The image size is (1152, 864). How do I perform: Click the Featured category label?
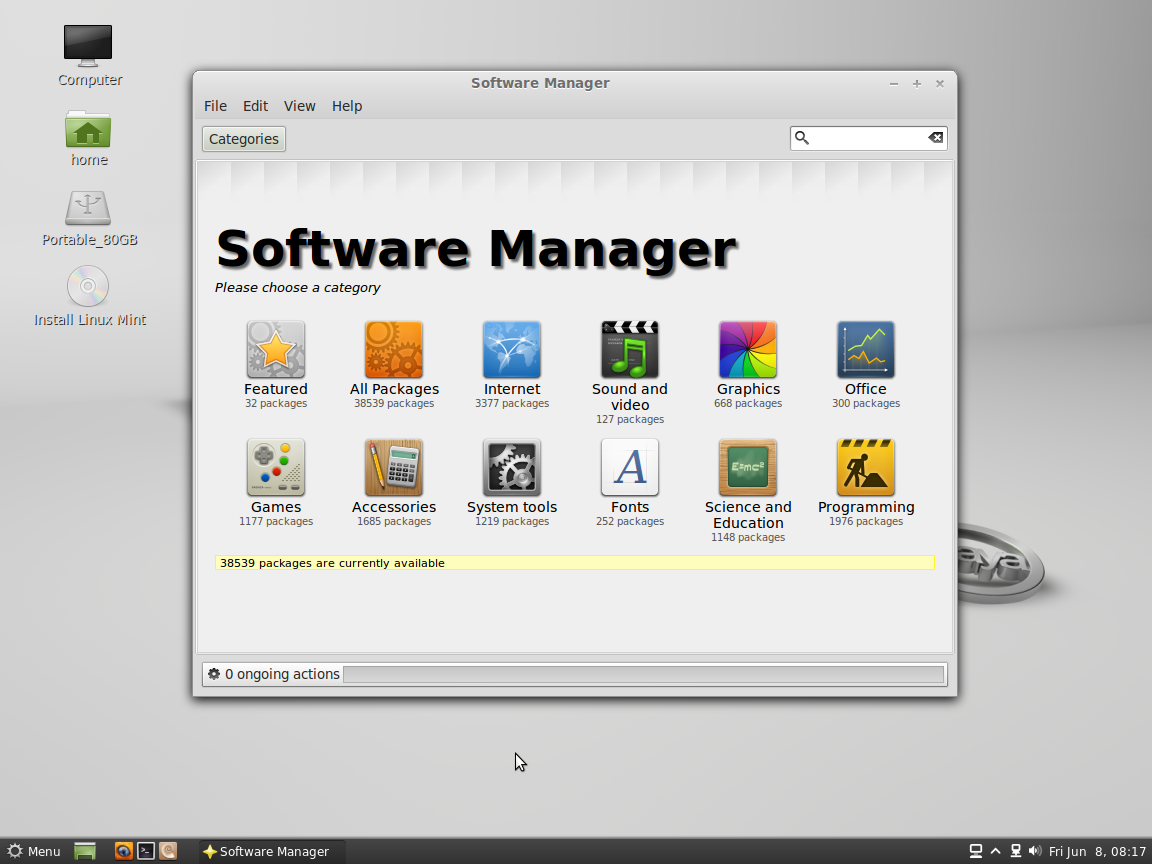pyautogui.click(x=276, y=389)
